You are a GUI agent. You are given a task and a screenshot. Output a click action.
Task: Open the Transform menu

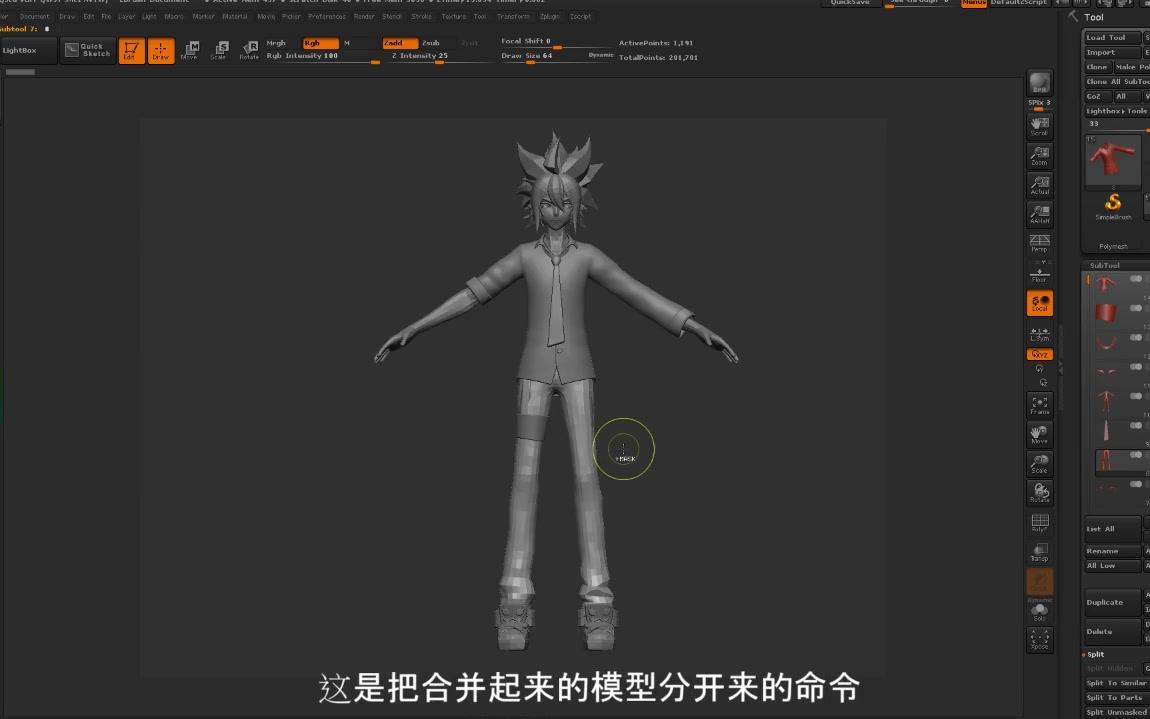point(513,16)
